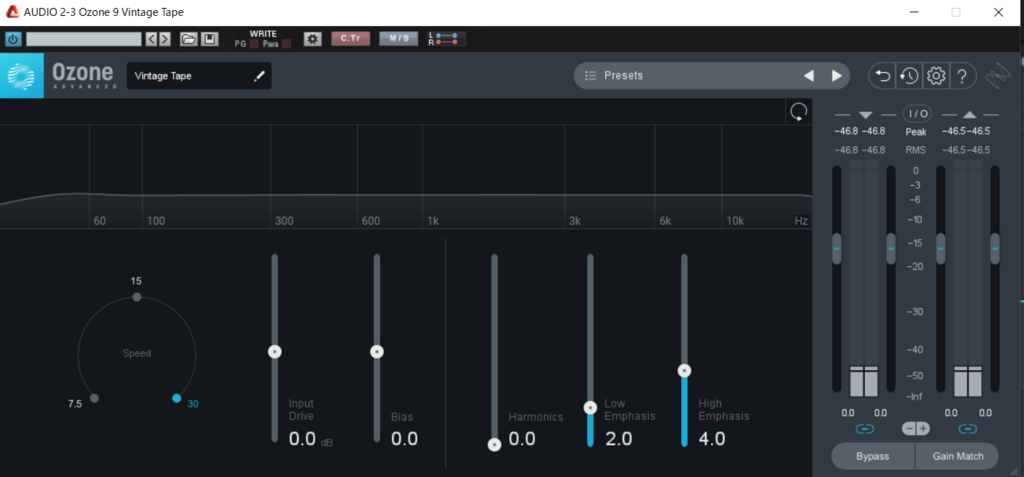1024x477 pixels.
Task: Enable the PG write checkbox
Action: coord(254,44)
